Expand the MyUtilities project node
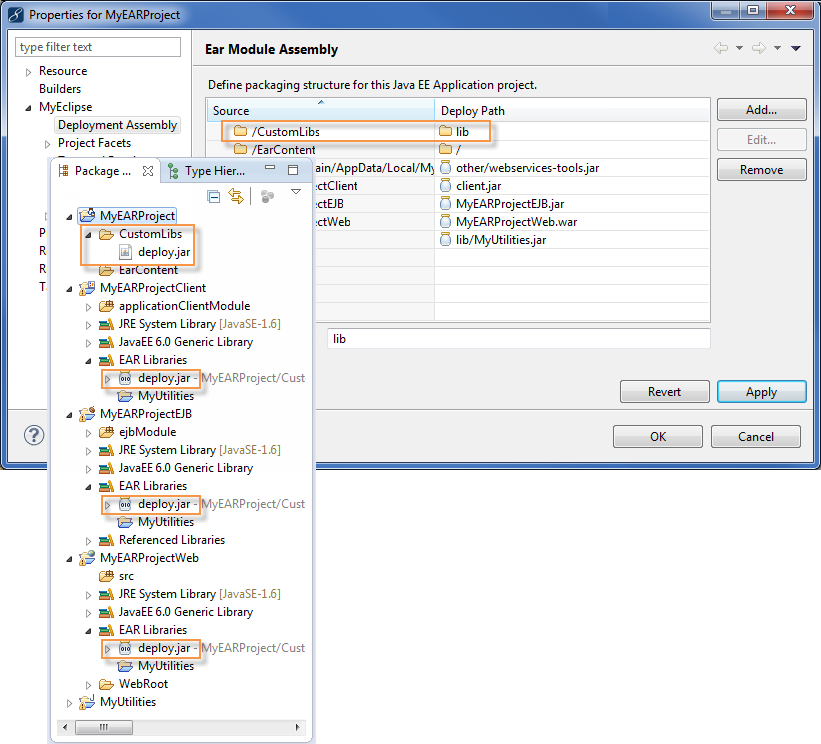 (x=70, y=702)
